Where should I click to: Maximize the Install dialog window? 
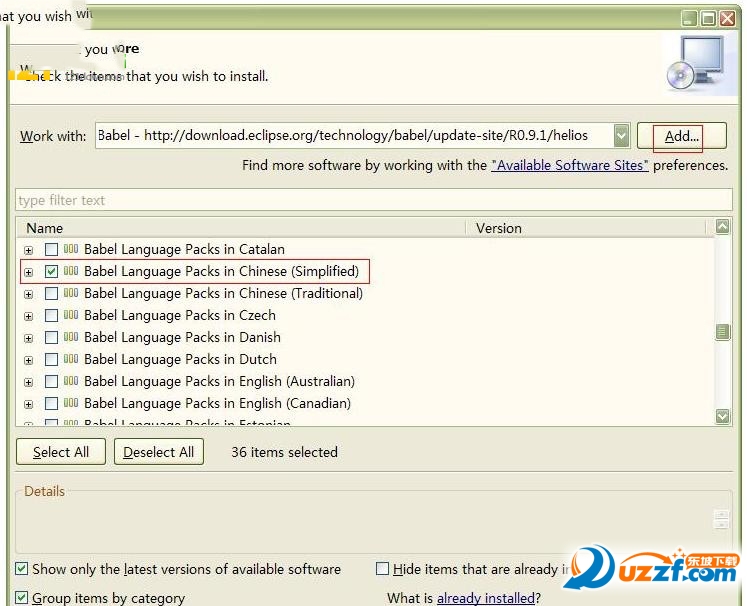tap(708, 19)
